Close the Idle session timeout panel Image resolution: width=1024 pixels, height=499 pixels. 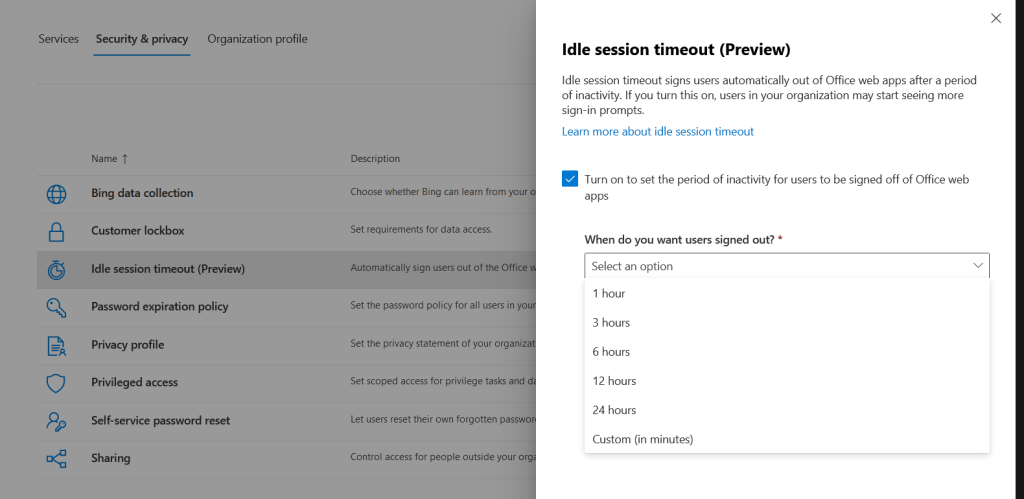point(995,18)
